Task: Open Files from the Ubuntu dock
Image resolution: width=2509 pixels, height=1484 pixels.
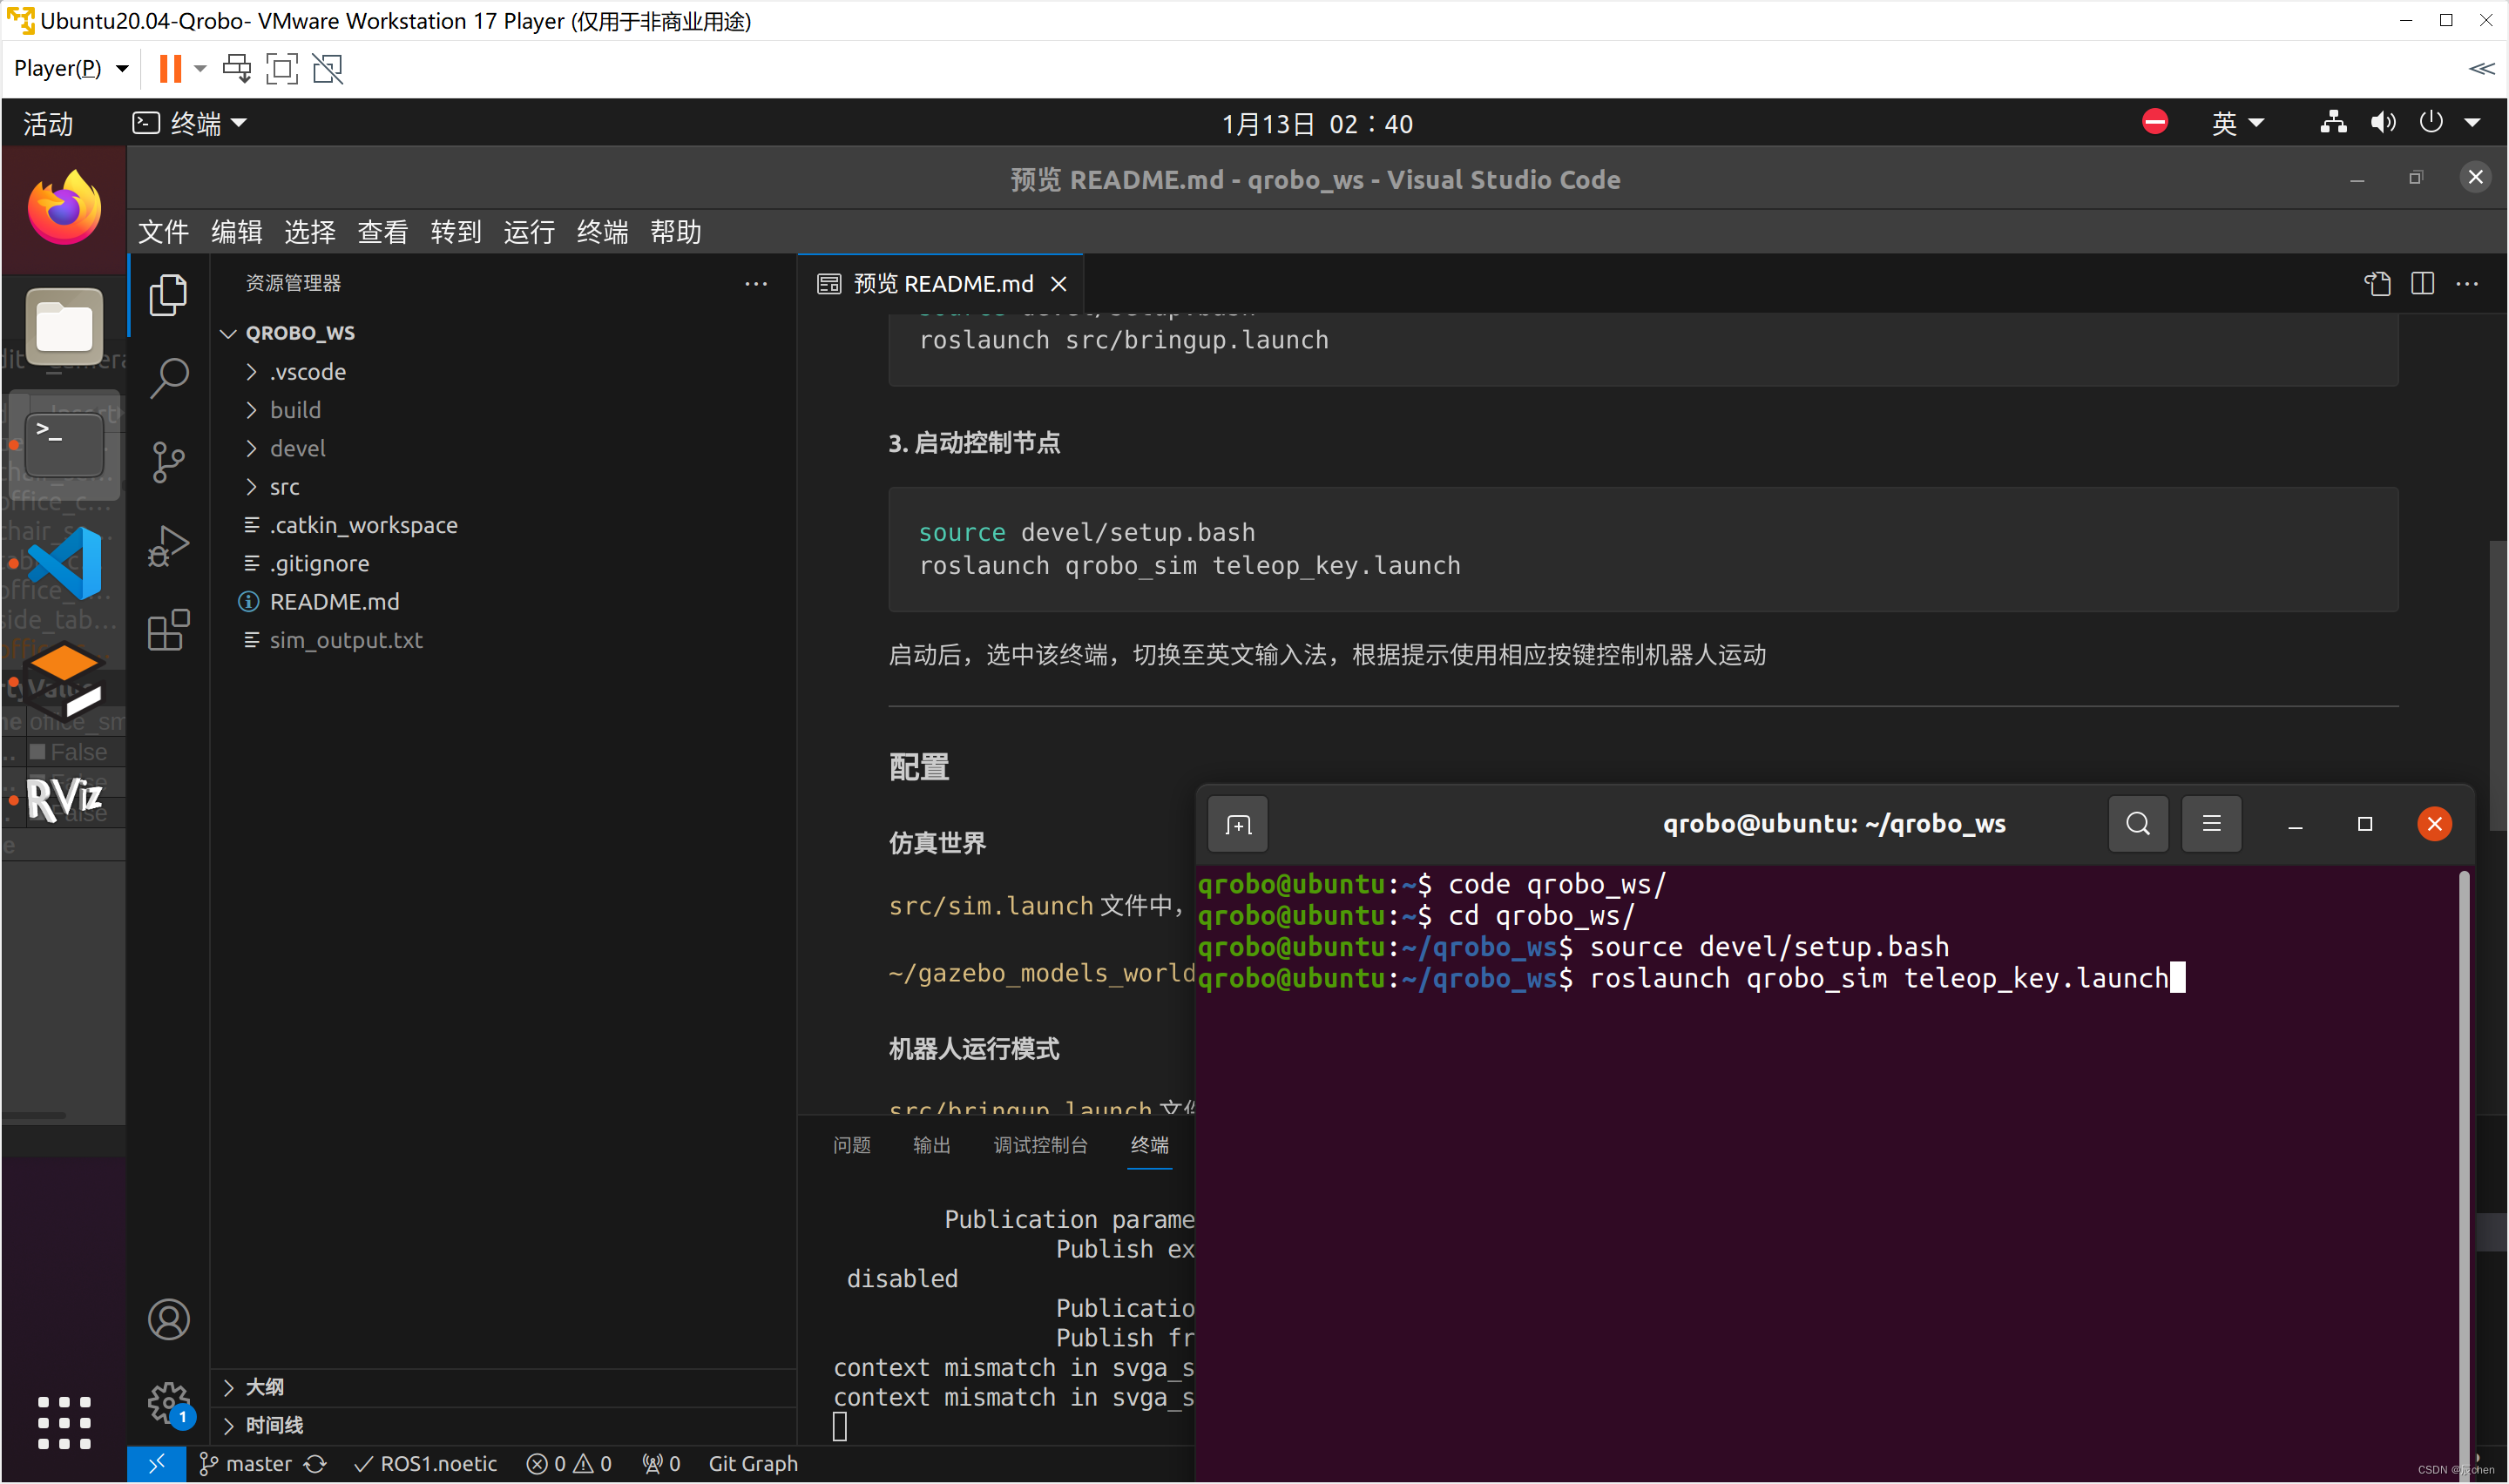Action: 64,326
